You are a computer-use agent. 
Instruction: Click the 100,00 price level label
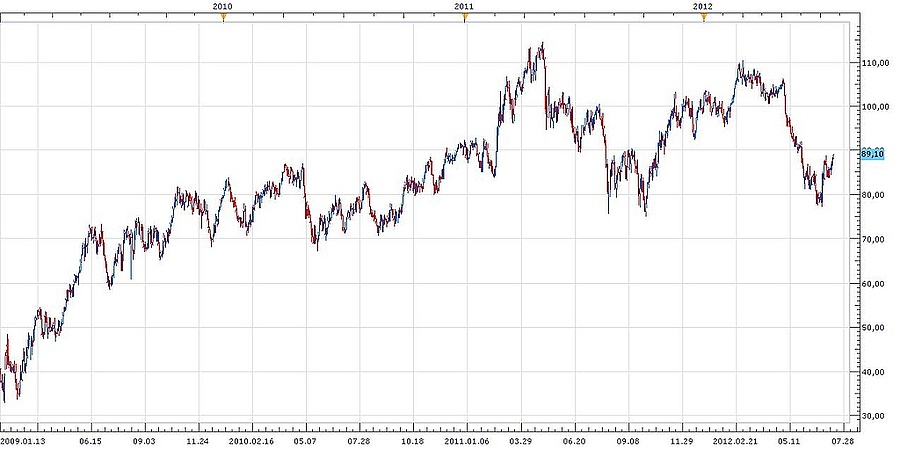[873, 107]
